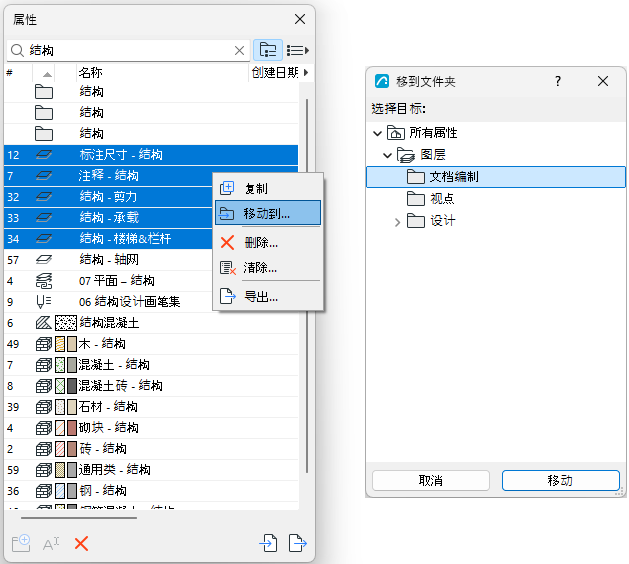The image size is (629, 564).
Task: Choose 导出... from the context menu
Action: 268,296
